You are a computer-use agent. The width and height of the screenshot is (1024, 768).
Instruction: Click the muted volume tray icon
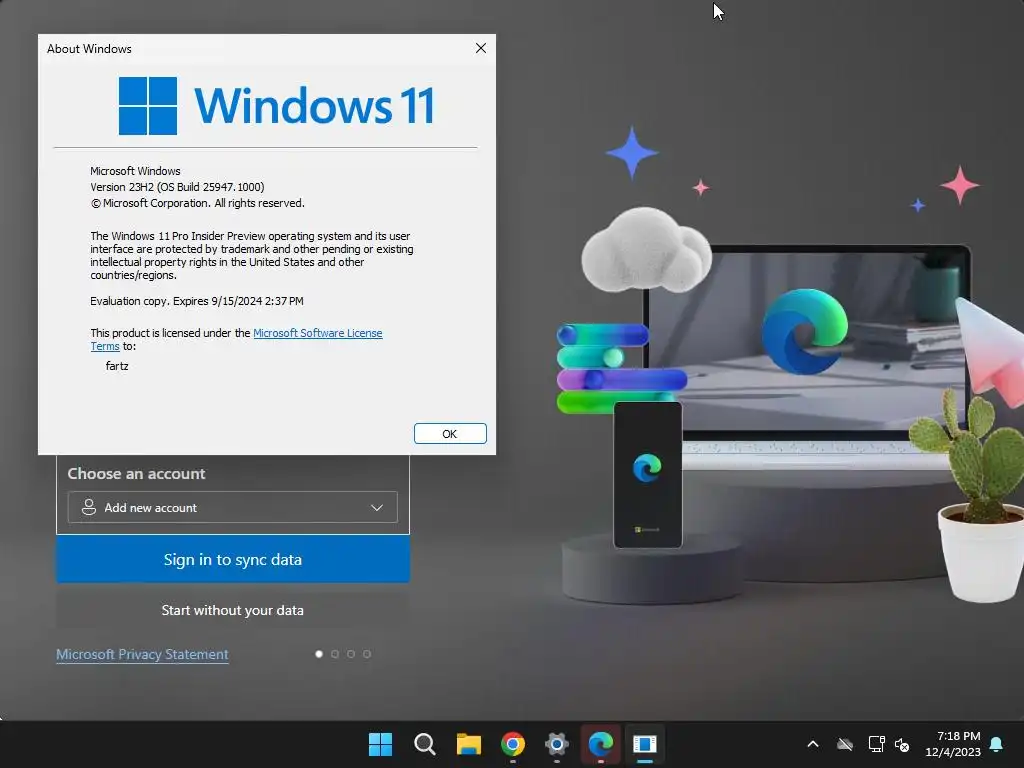click(902, 744)
